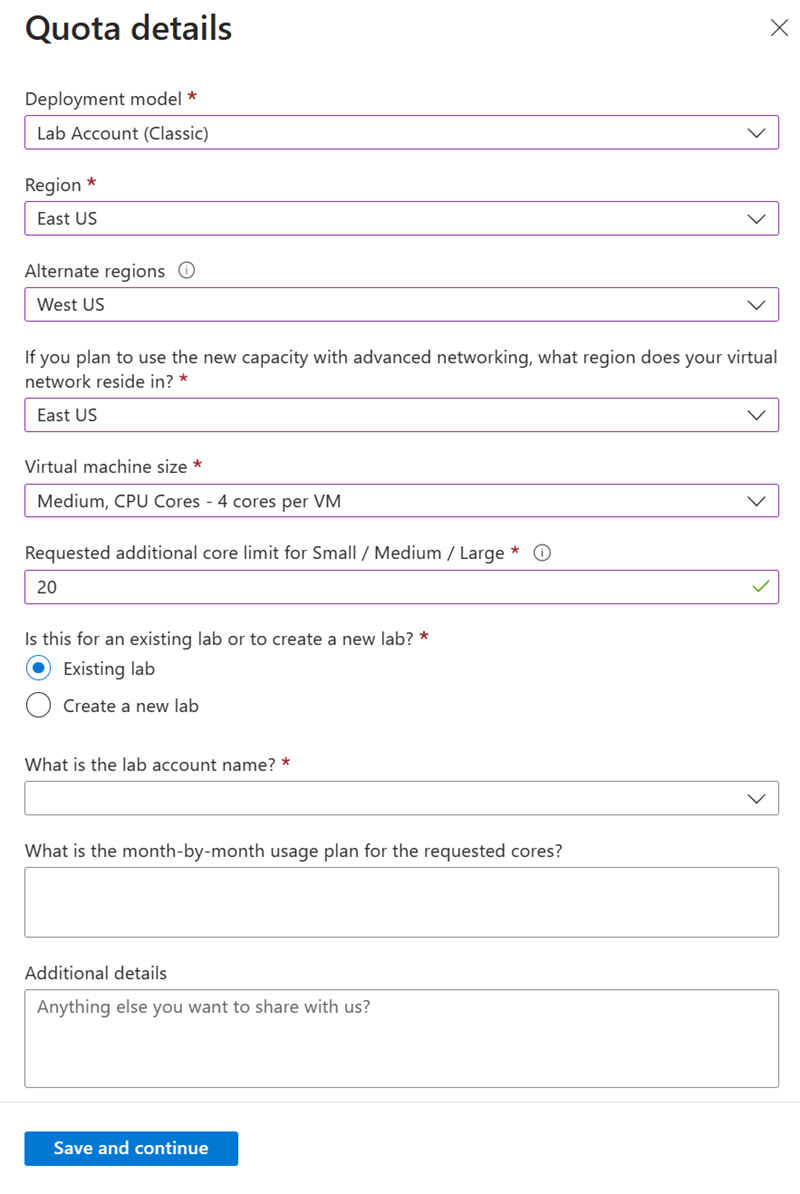Click the Additional details text area
Screen dimensions: 800x1194
[401, 1039]
